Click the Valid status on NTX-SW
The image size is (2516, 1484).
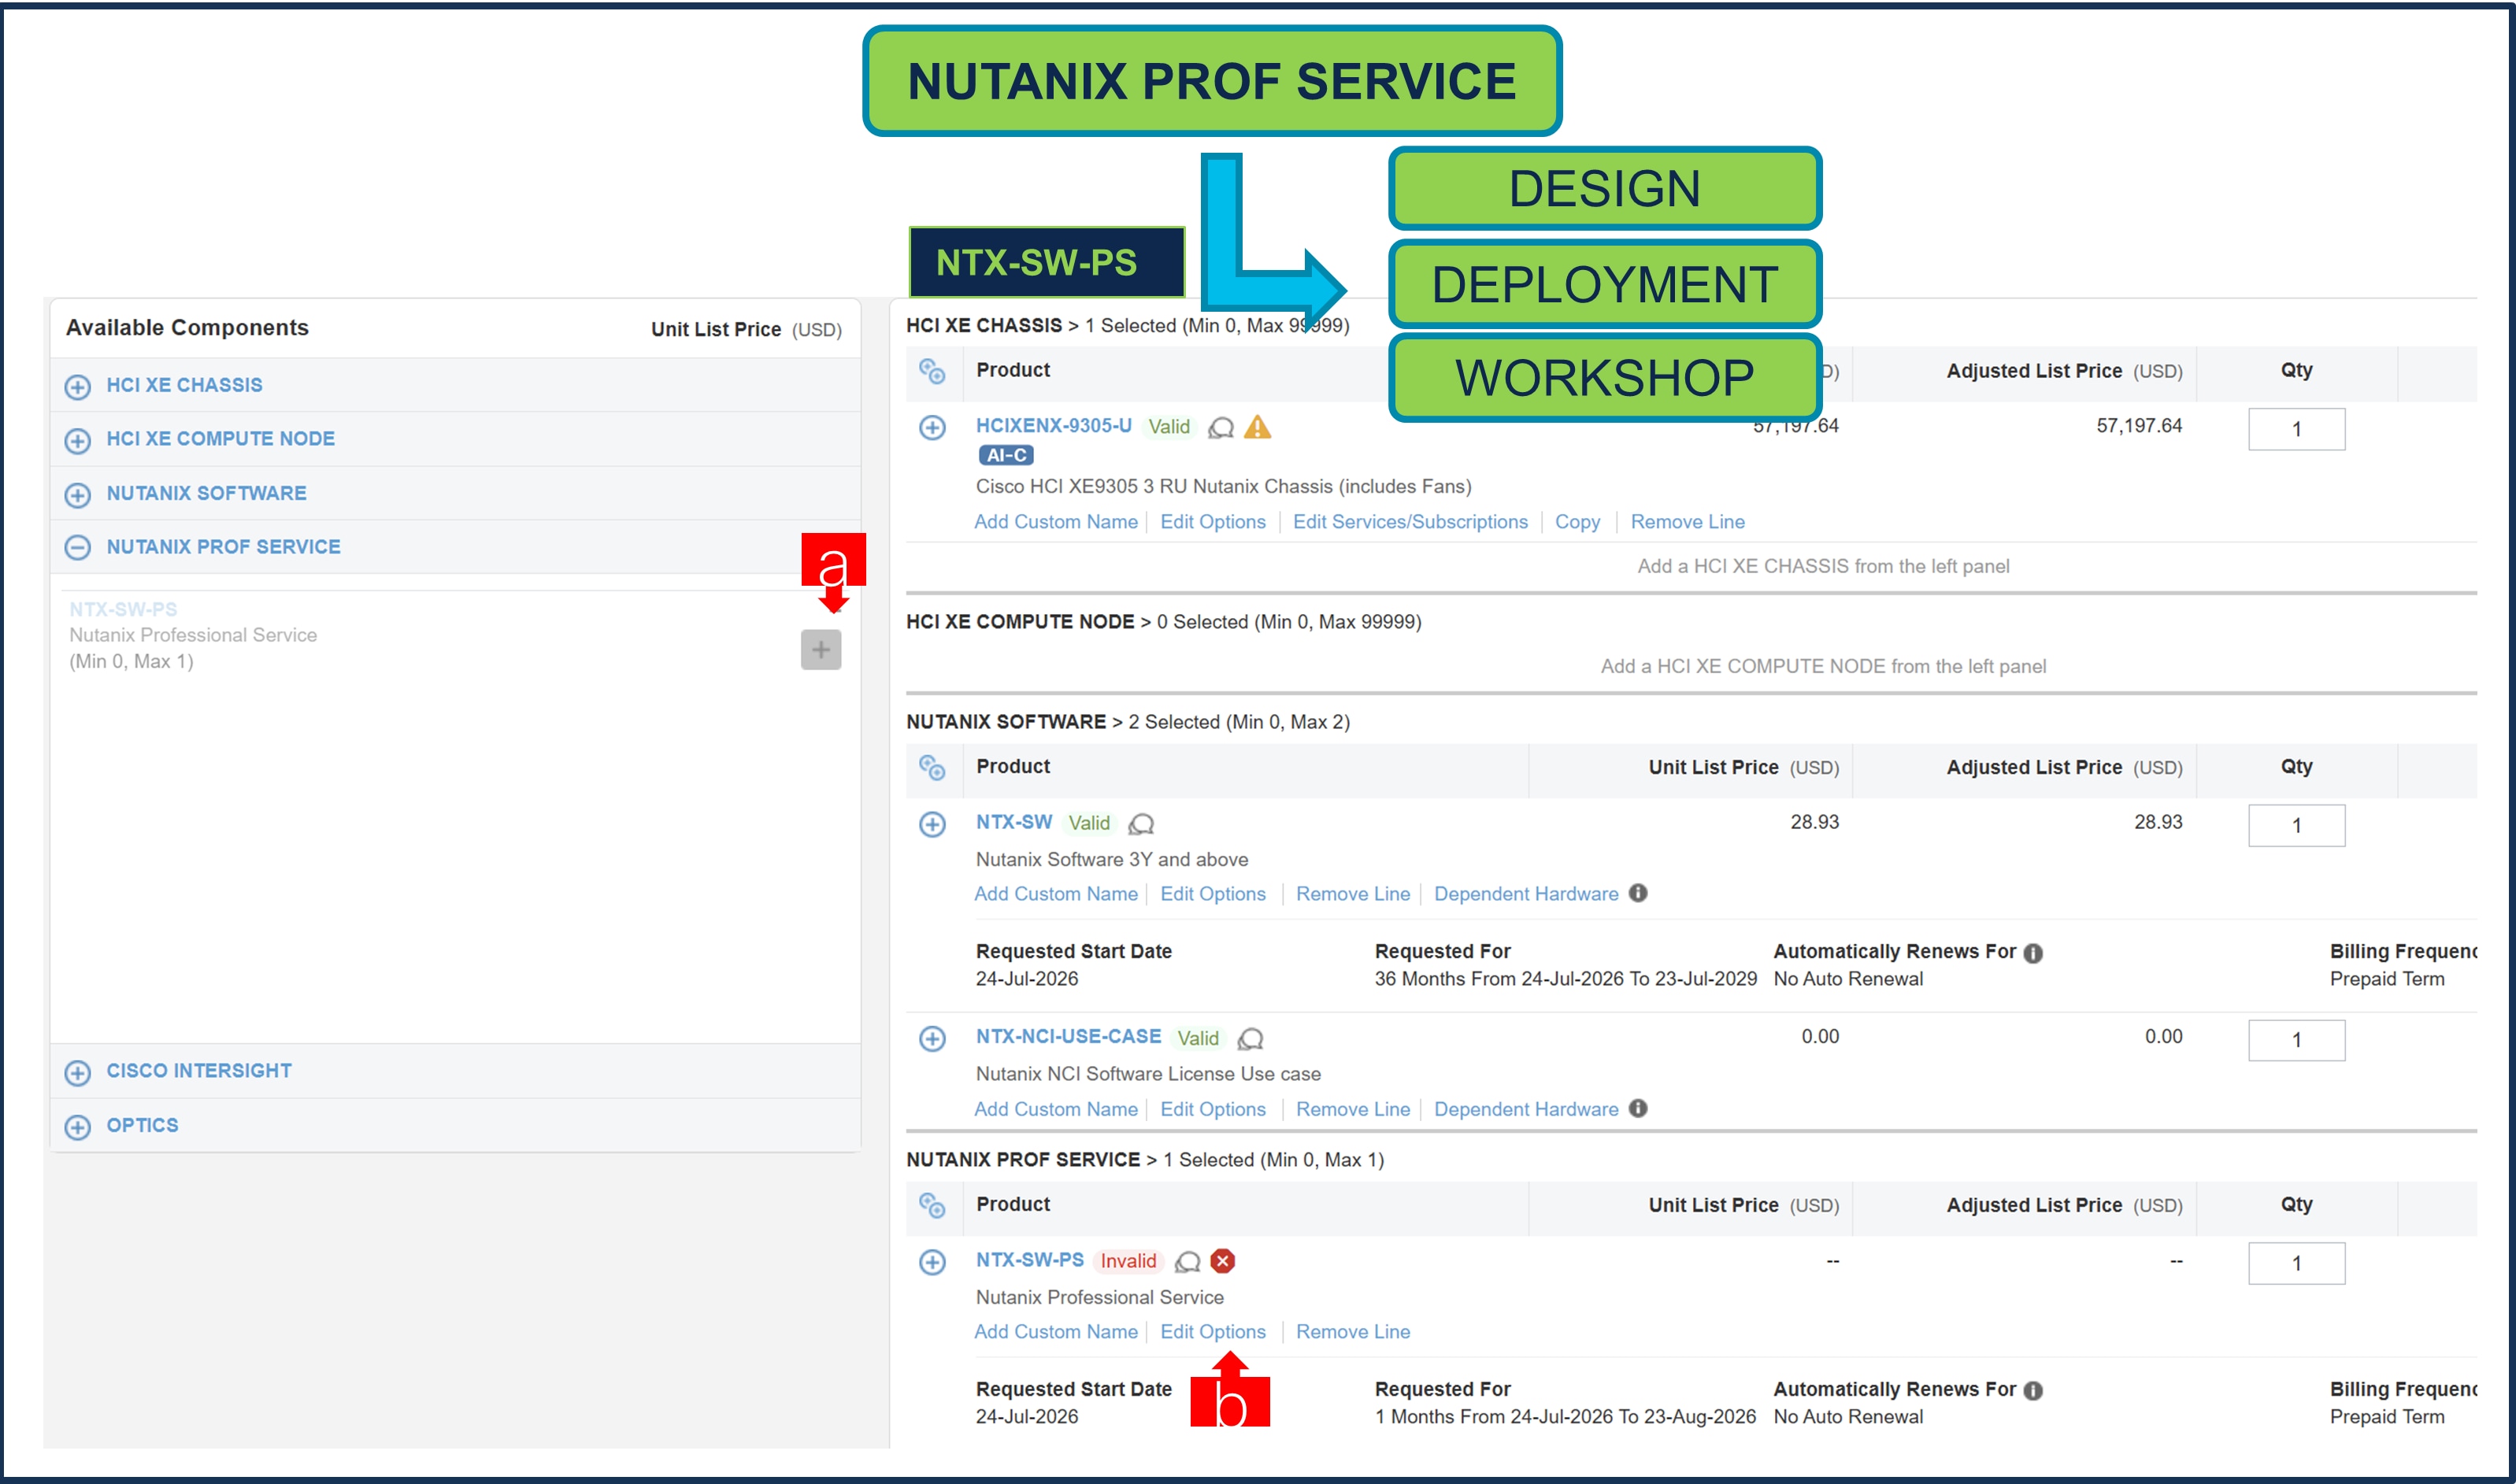[x=1088, y=823]
